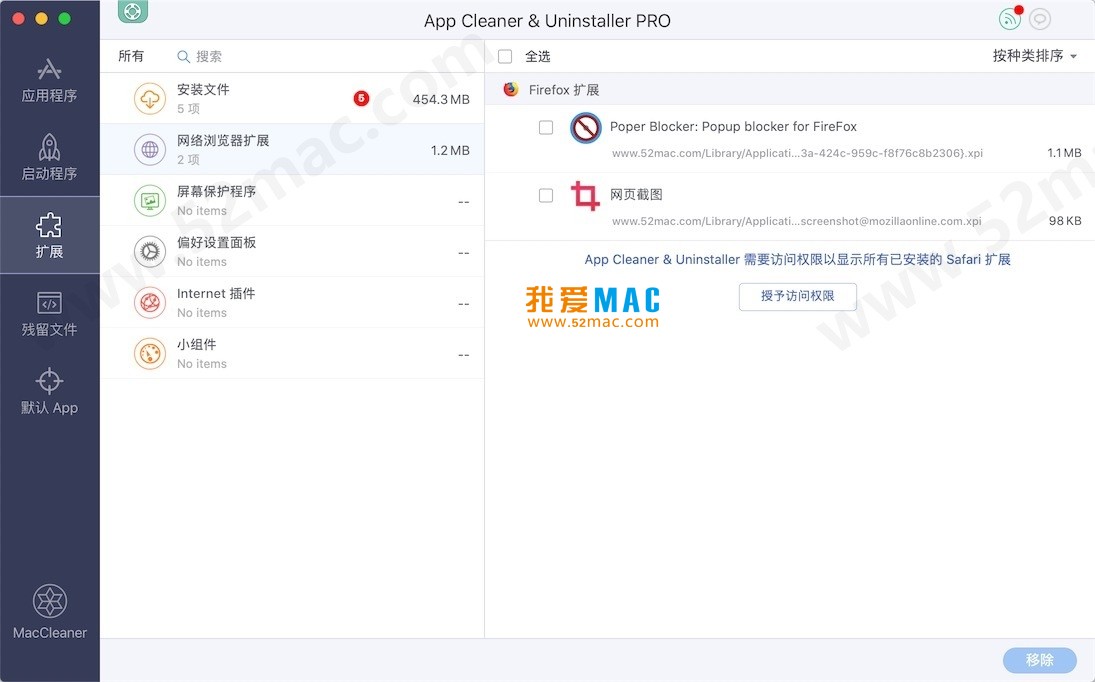Click the 小组件 gauge icon
Viewport: 1095px width, 682px height.
[149, 354]
